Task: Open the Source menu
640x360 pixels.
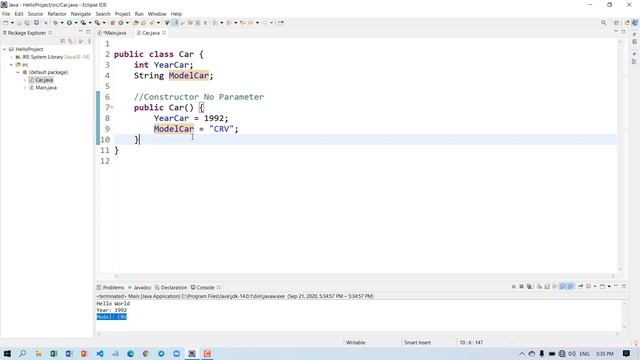Action: 35,14
